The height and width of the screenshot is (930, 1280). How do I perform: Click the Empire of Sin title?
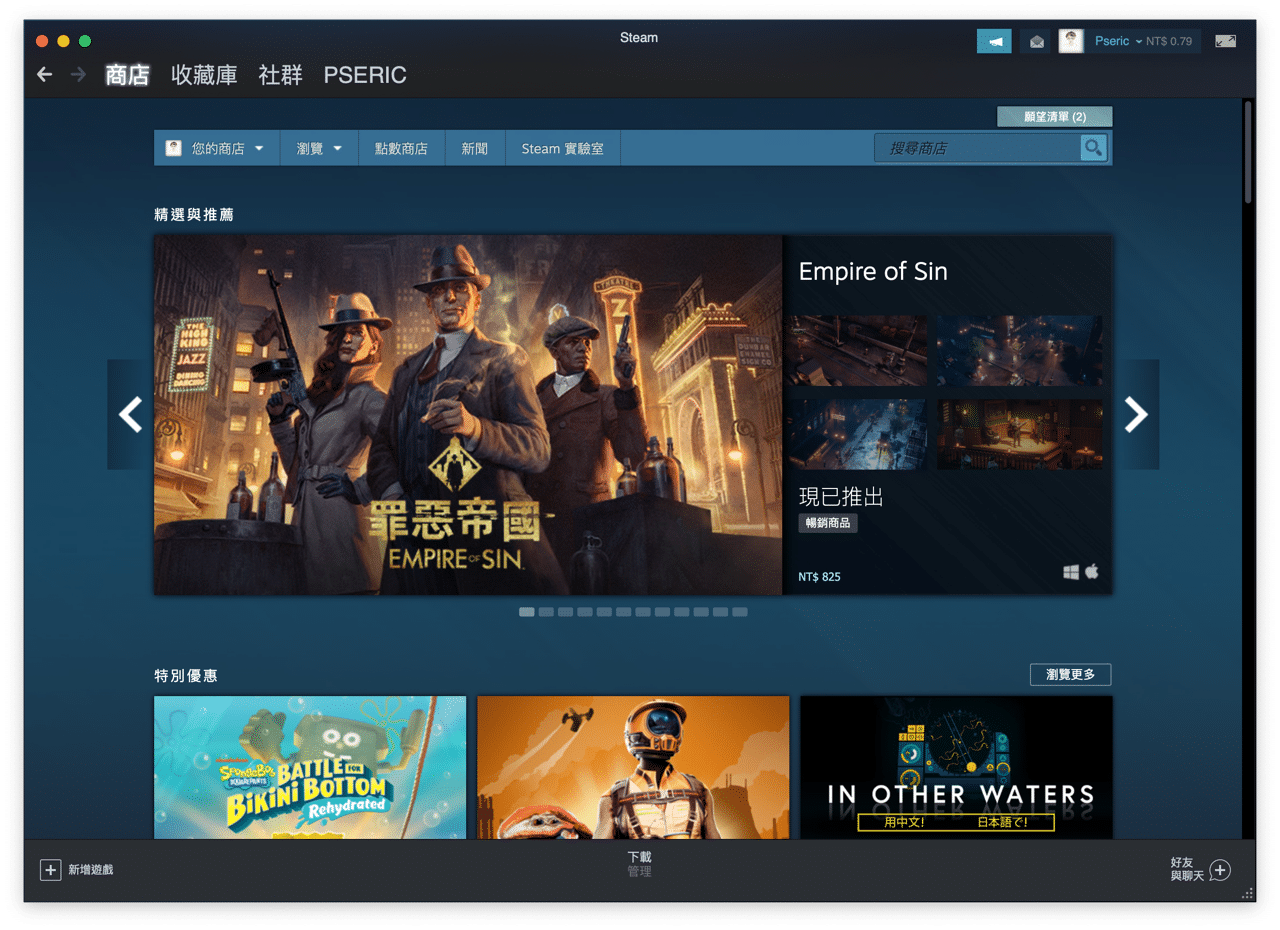[873, 271]
